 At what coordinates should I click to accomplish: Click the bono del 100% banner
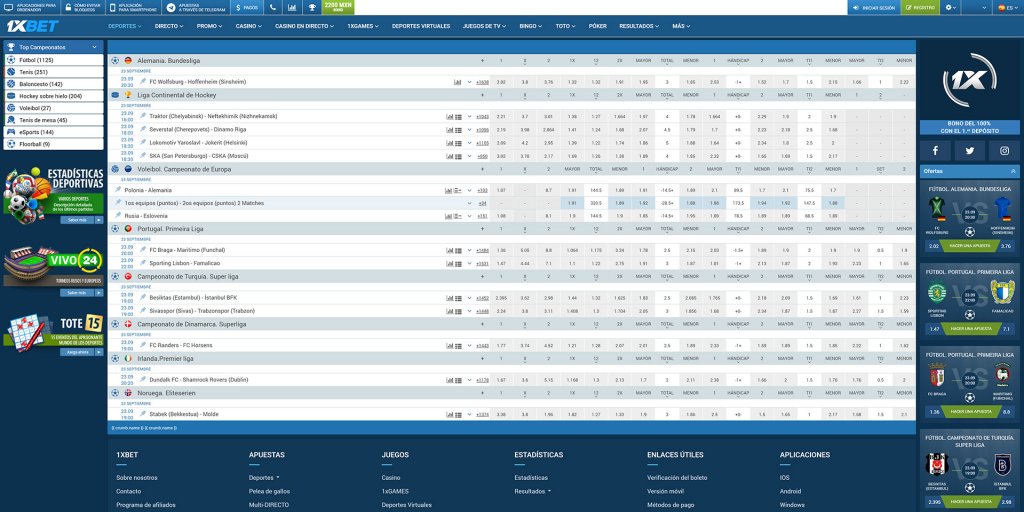pos(969,127)
